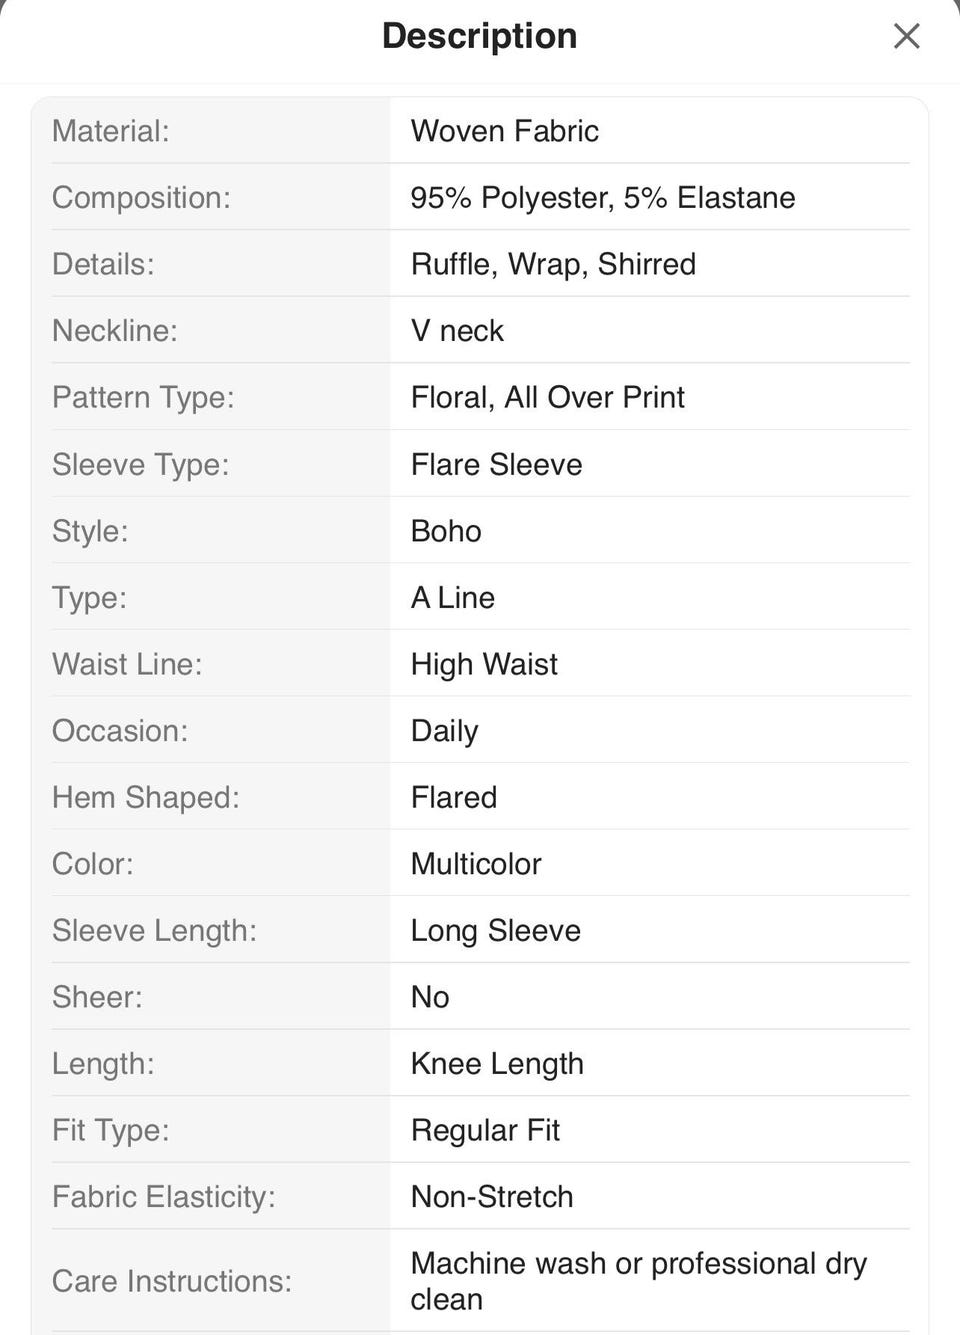Click the Sheer label
Viewport: 960px width, 1335px height.
pos(97,997)
